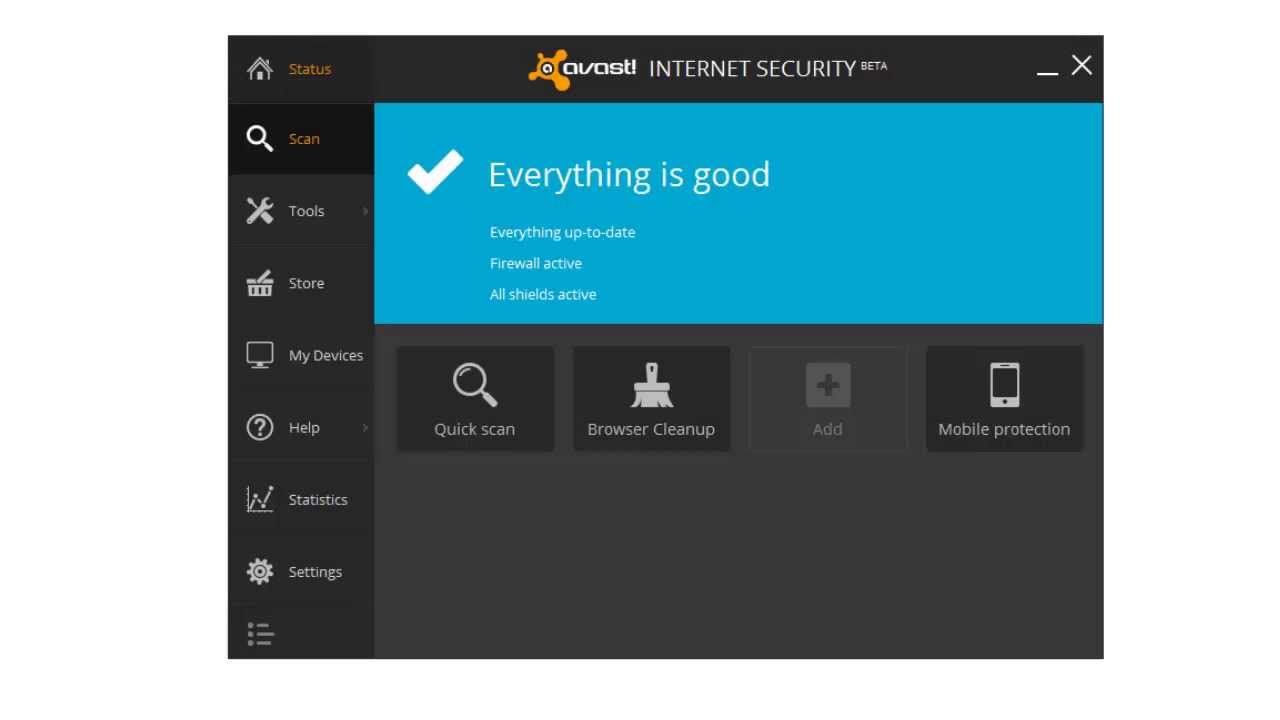
Task: Click the Add tile label
Action: [828, 429]
